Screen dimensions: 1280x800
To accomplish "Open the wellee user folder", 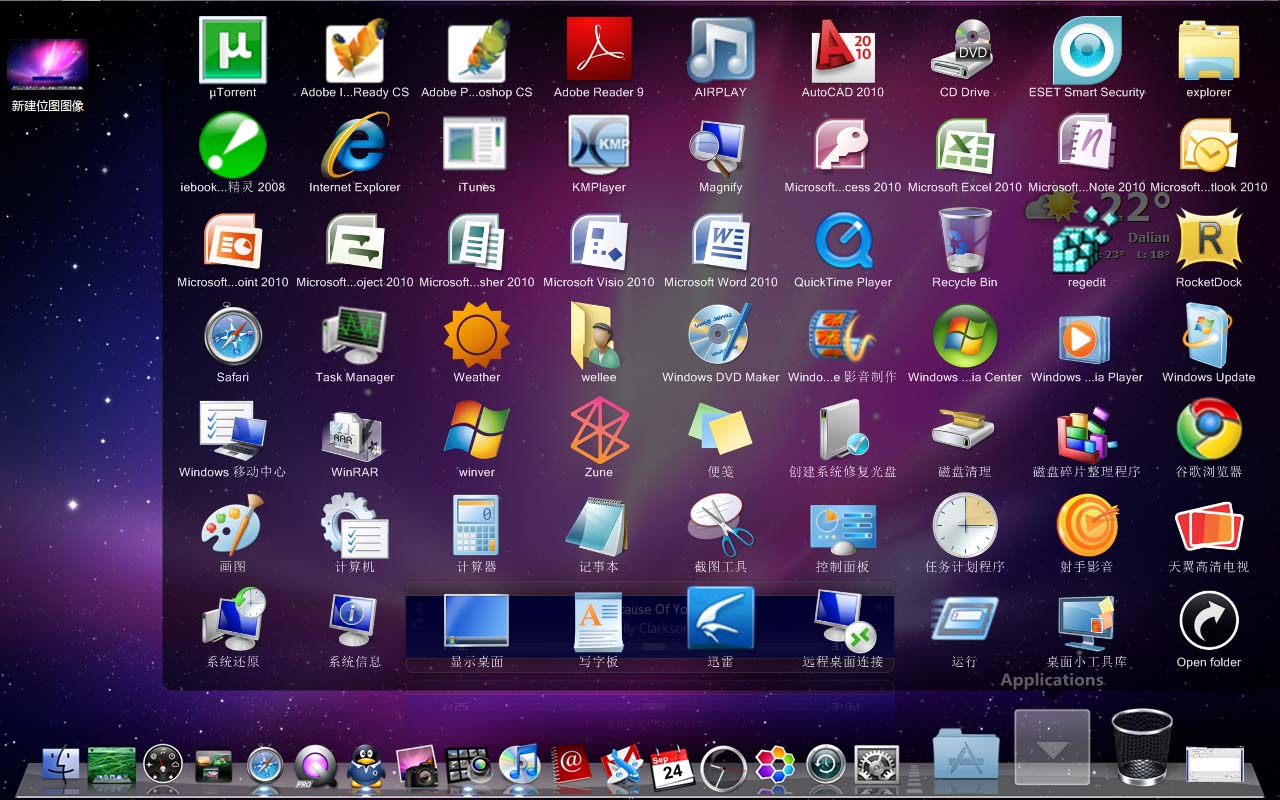I will click(599, 335).
